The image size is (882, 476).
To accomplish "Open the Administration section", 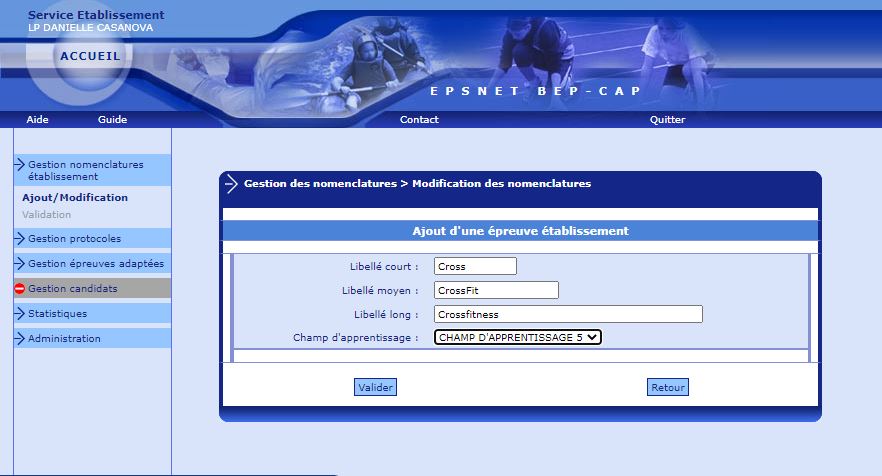I will point(92,338).
